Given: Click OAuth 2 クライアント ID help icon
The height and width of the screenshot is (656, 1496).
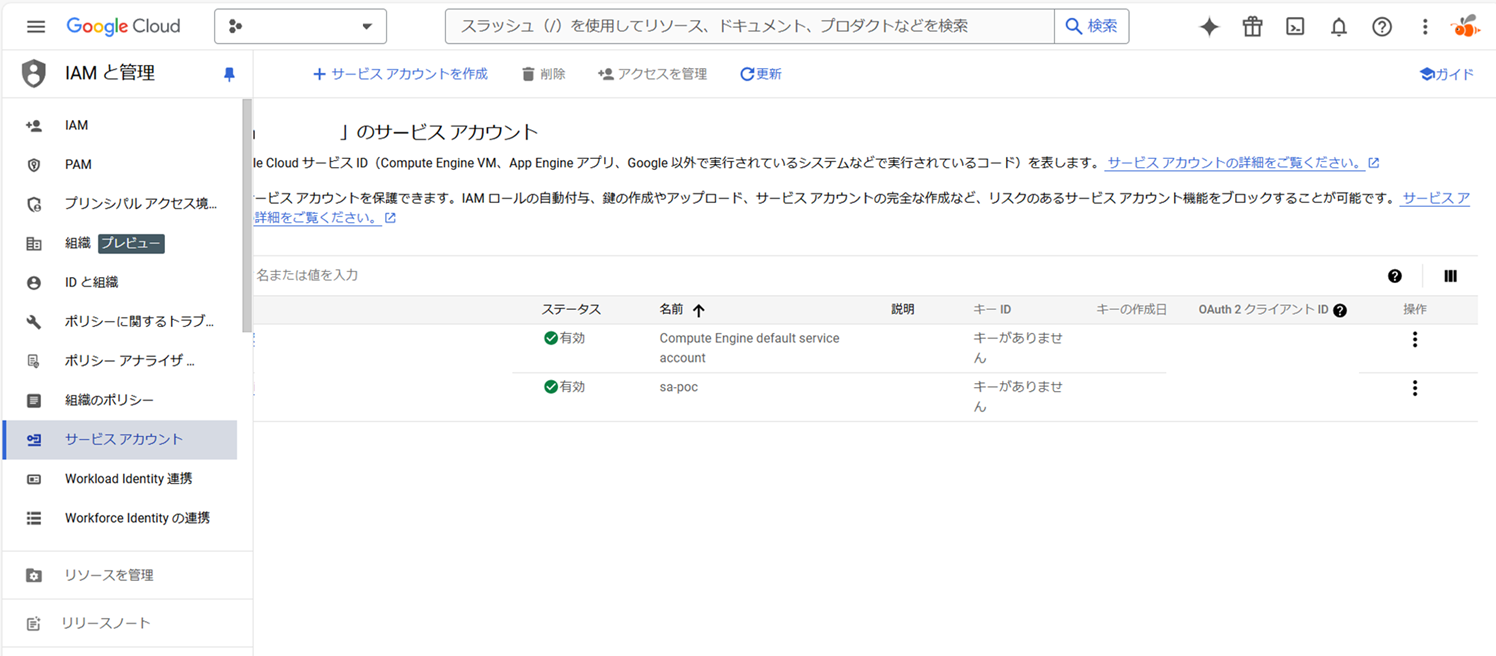Looking at the screenshot, I should coord(1340,310).
